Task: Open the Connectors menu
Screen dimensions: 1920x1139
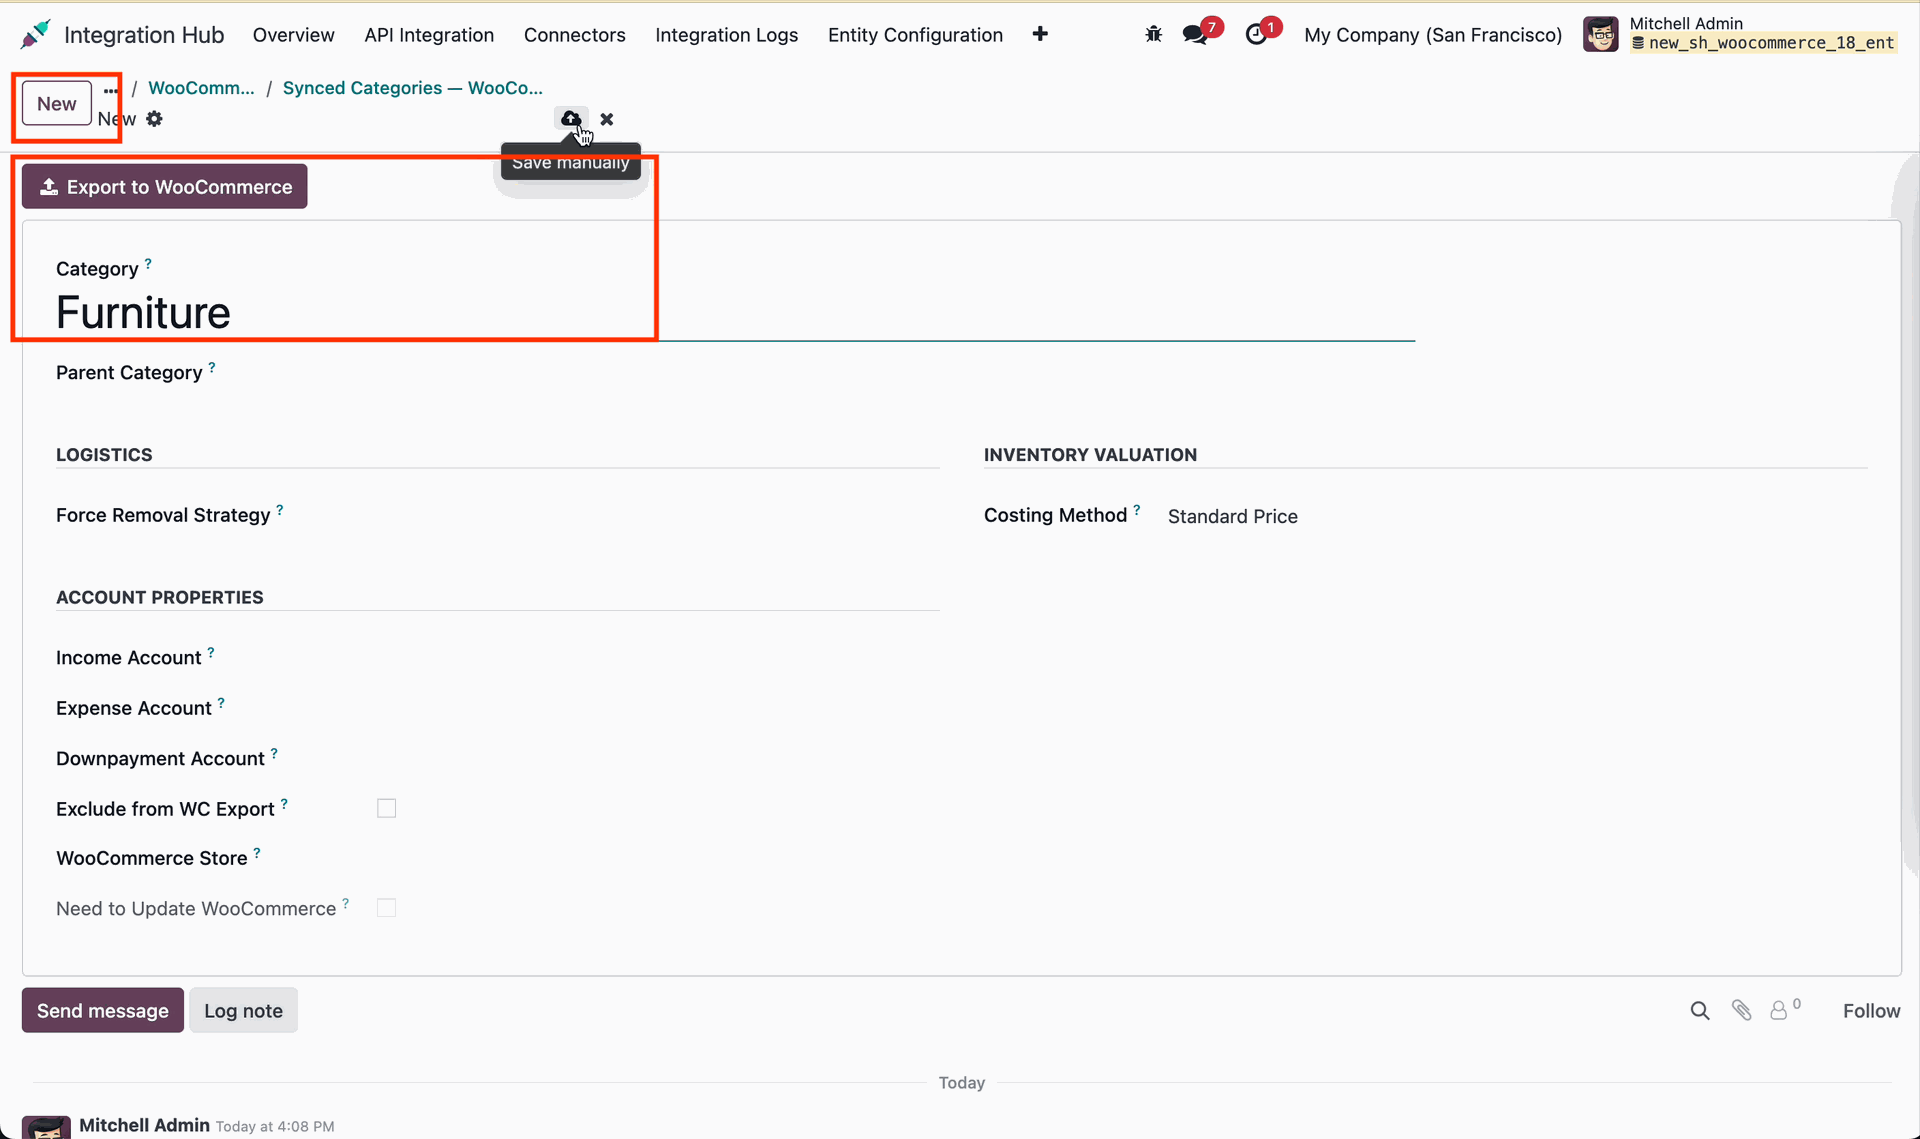Action: click(574, 35)
